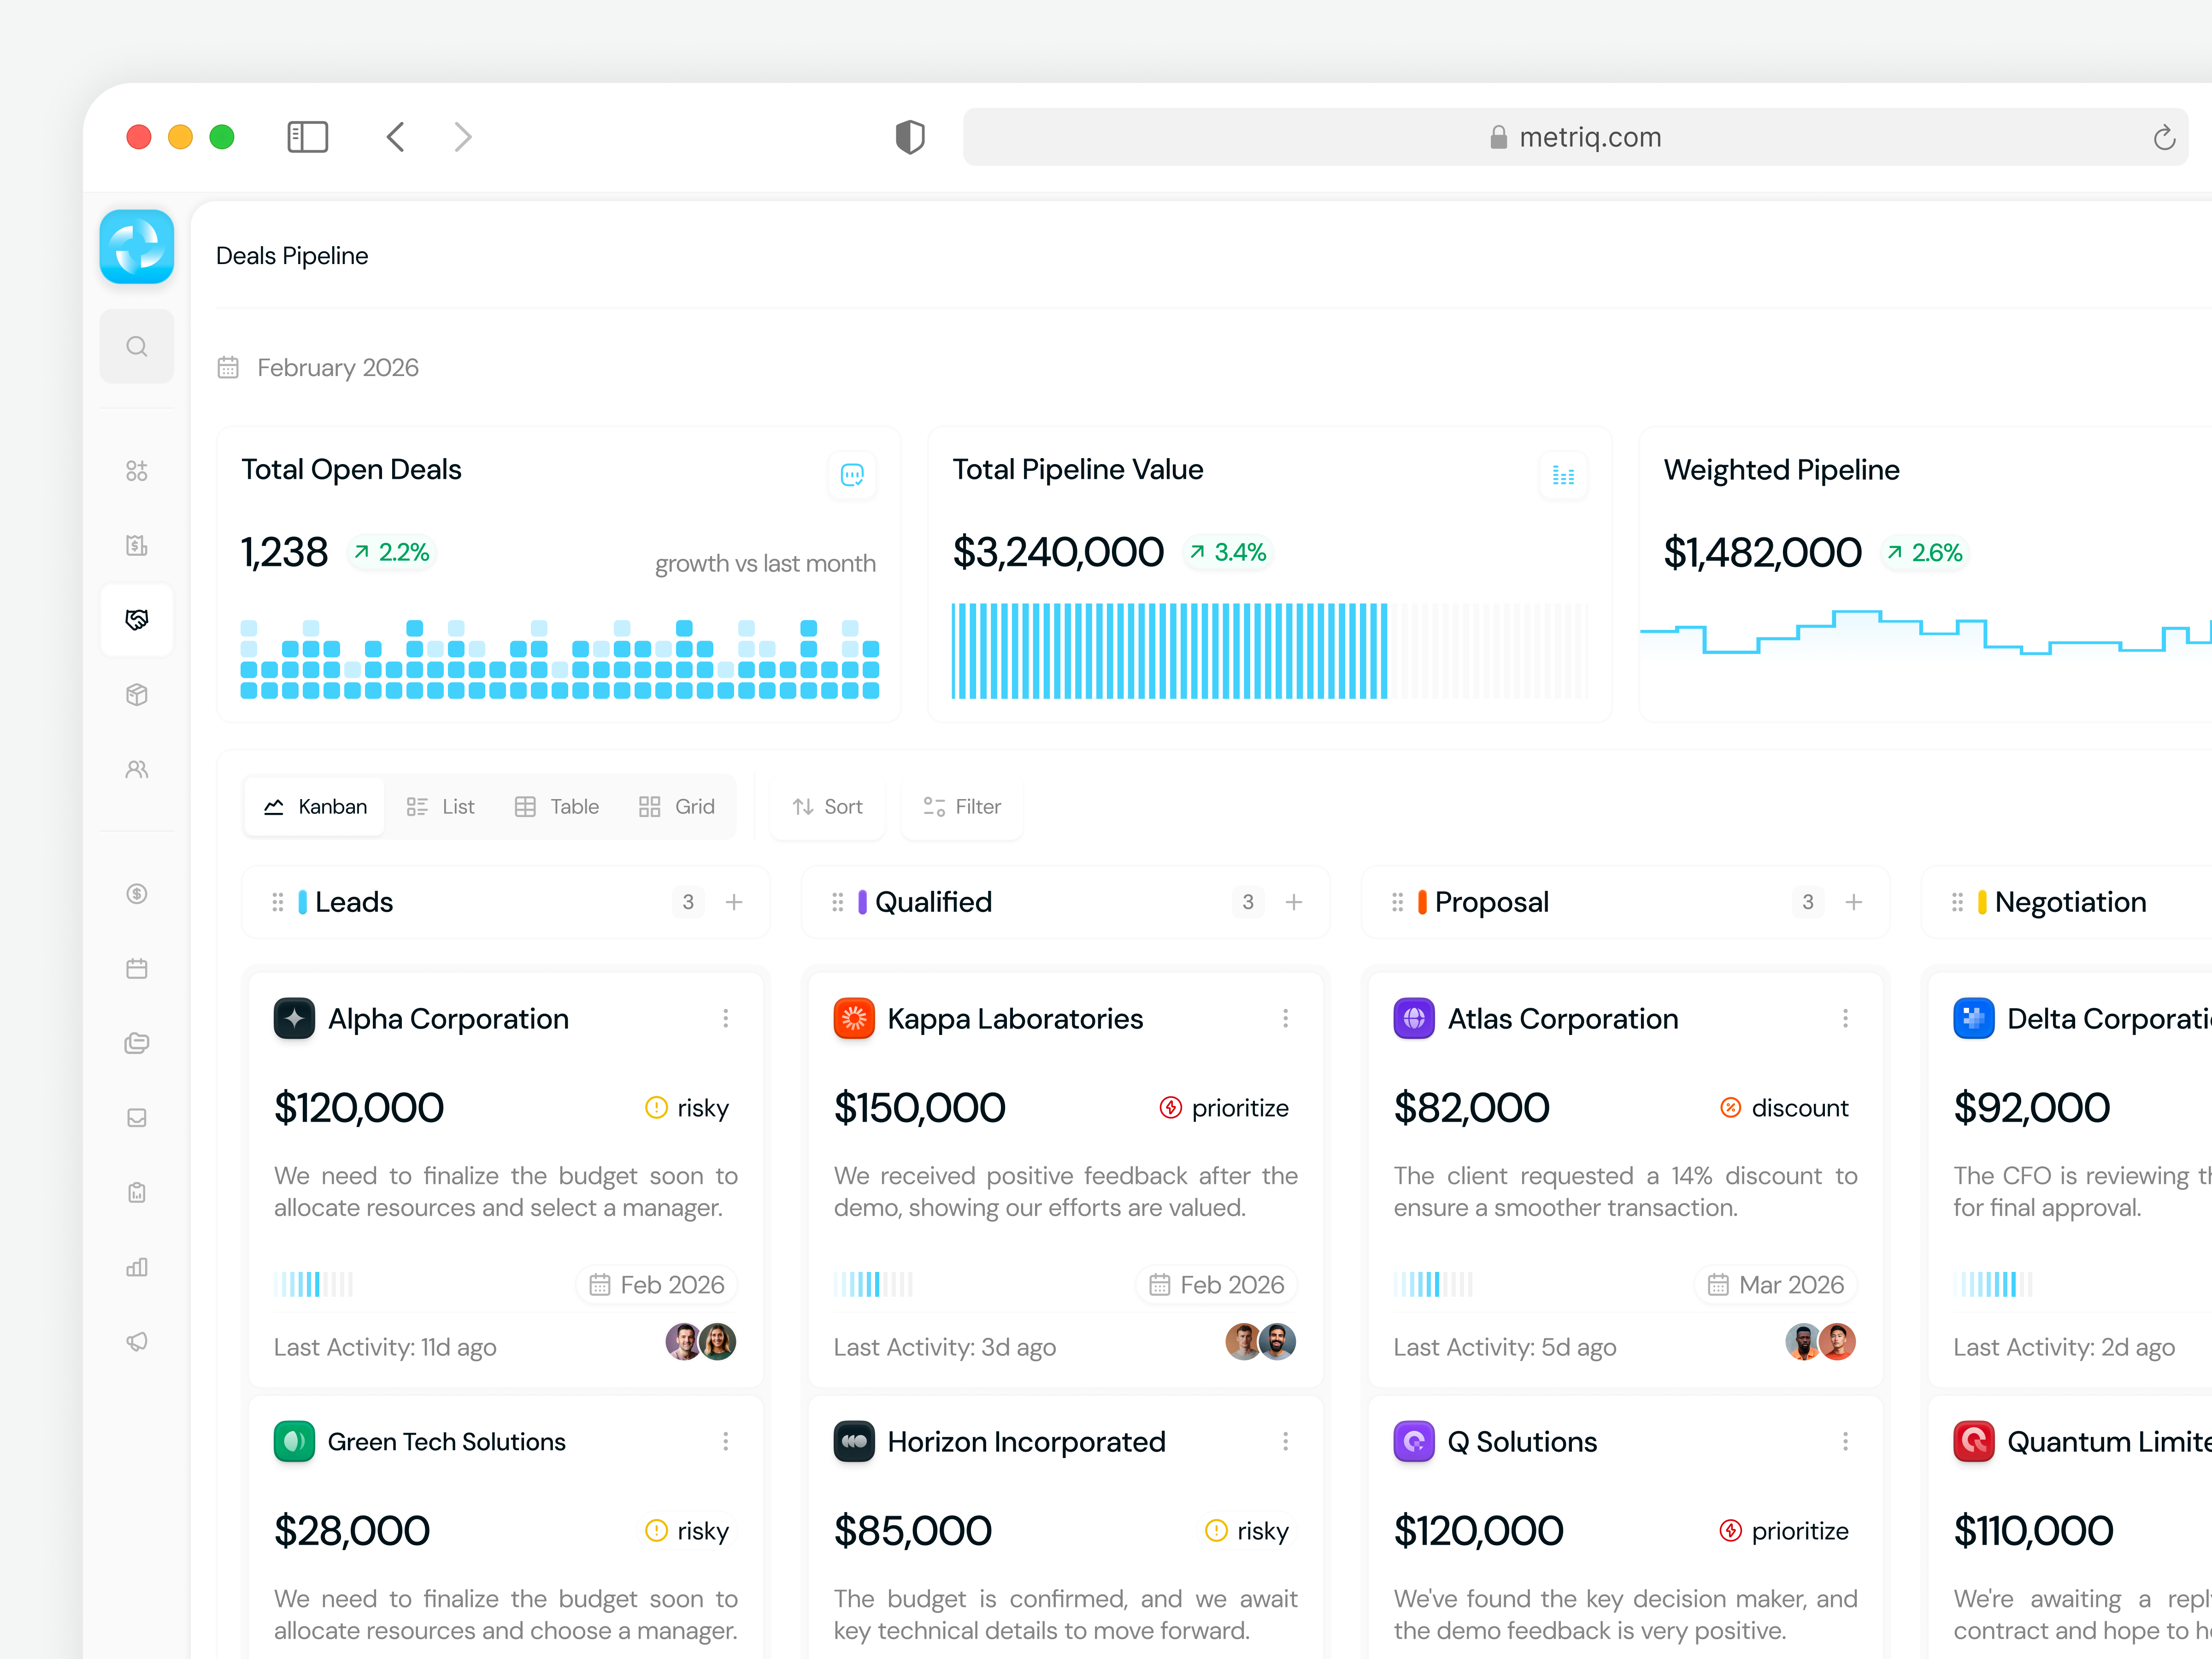
Task: Click Atlas Corporation progress bar
Action: point(1434,1285)
